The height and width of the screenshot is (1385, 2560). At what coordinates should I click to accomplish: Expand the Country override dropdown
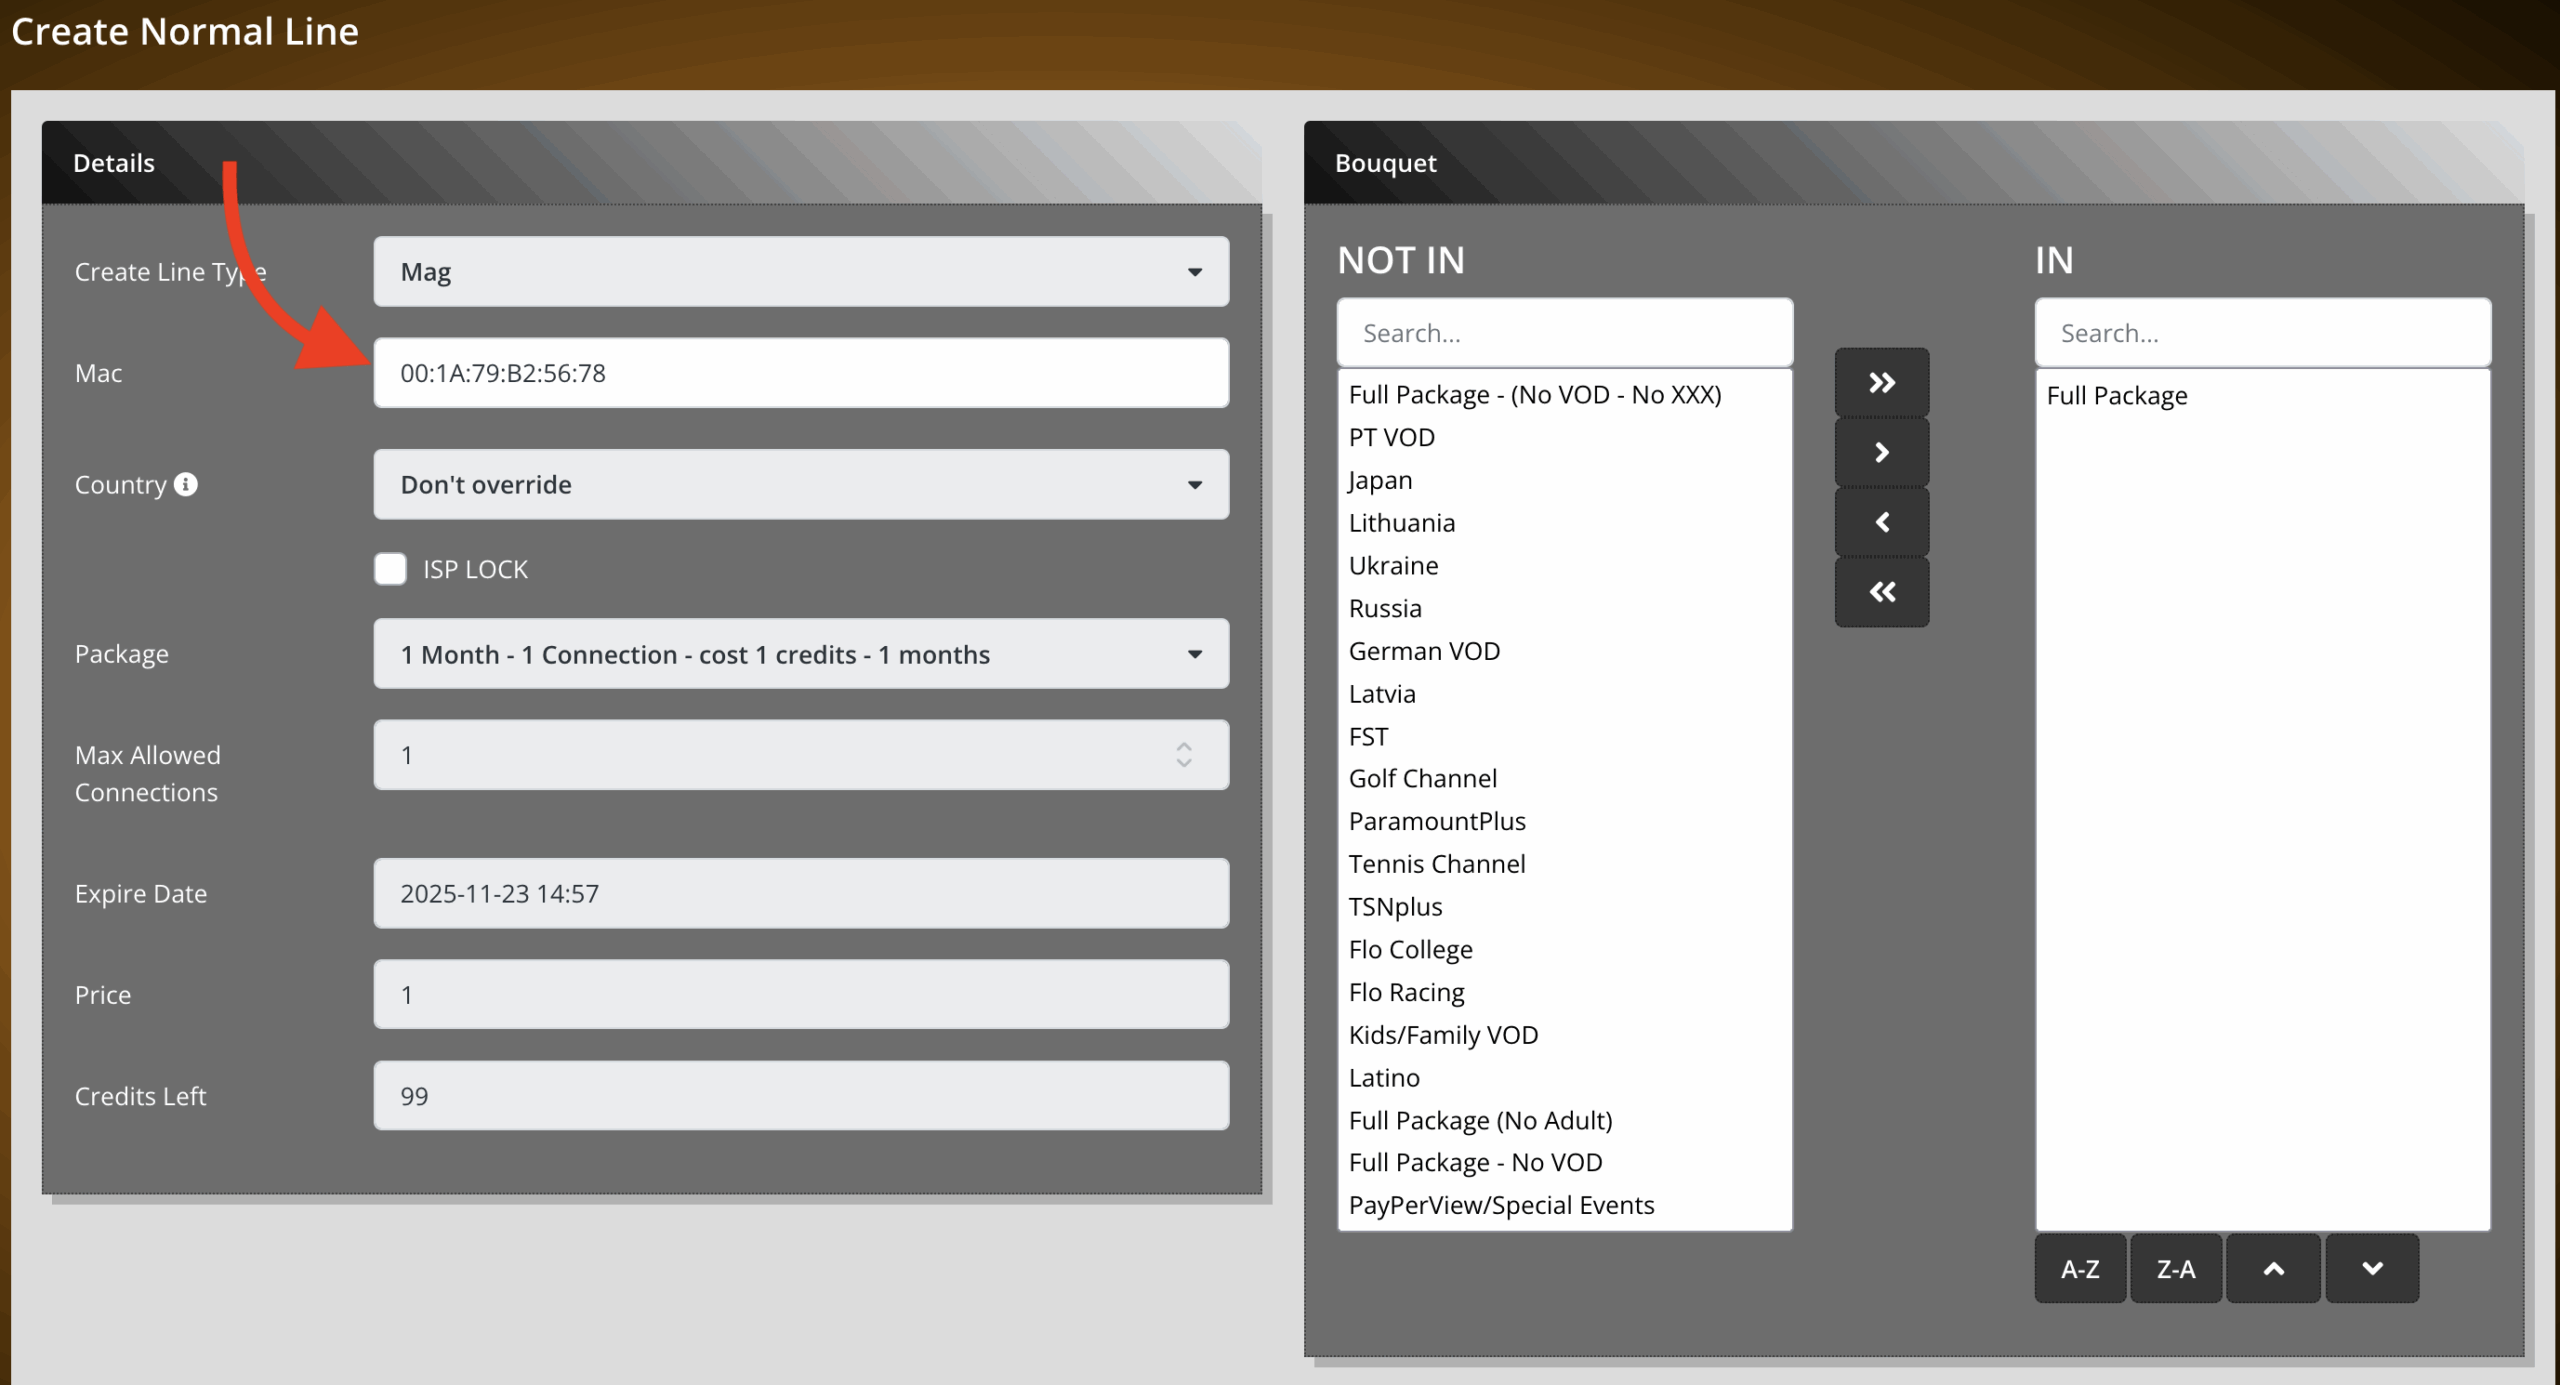(800, 484)
